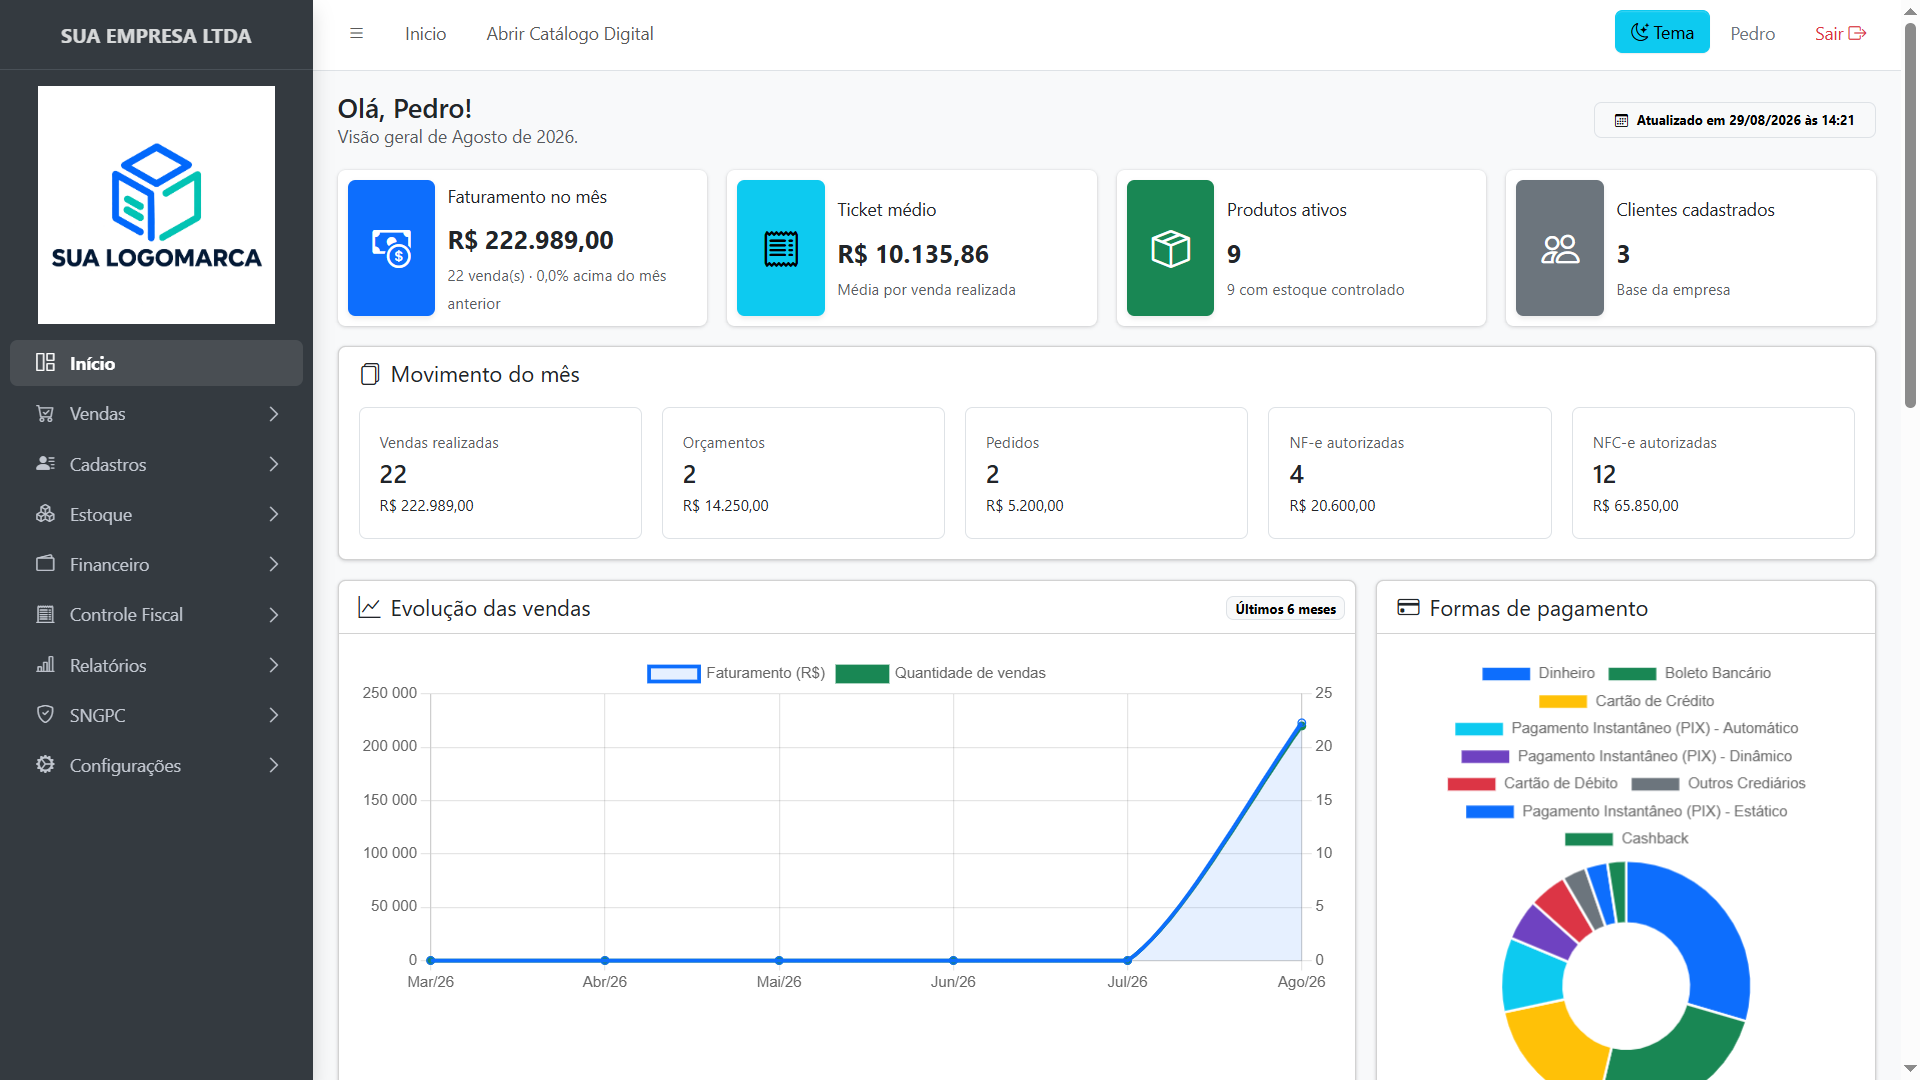Expand the Controle Fiscal menu chevron
1920x1080 pixels.
pos(274,615)
